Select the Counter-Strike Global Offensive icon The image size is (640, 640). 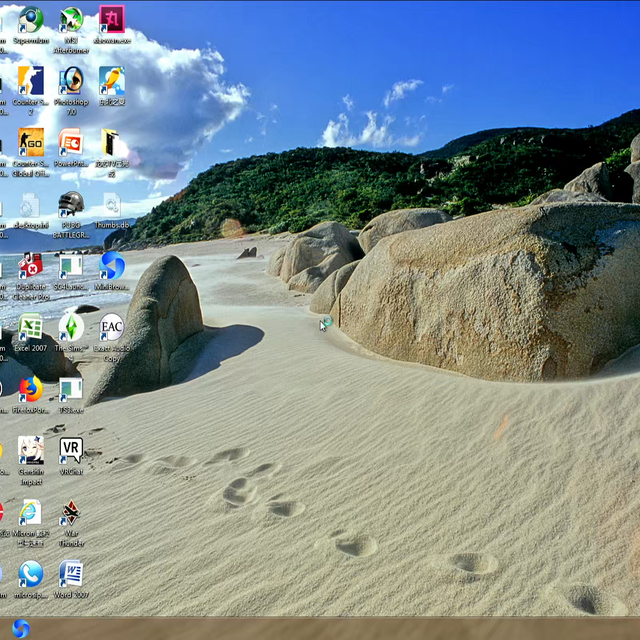pos(31,142)
